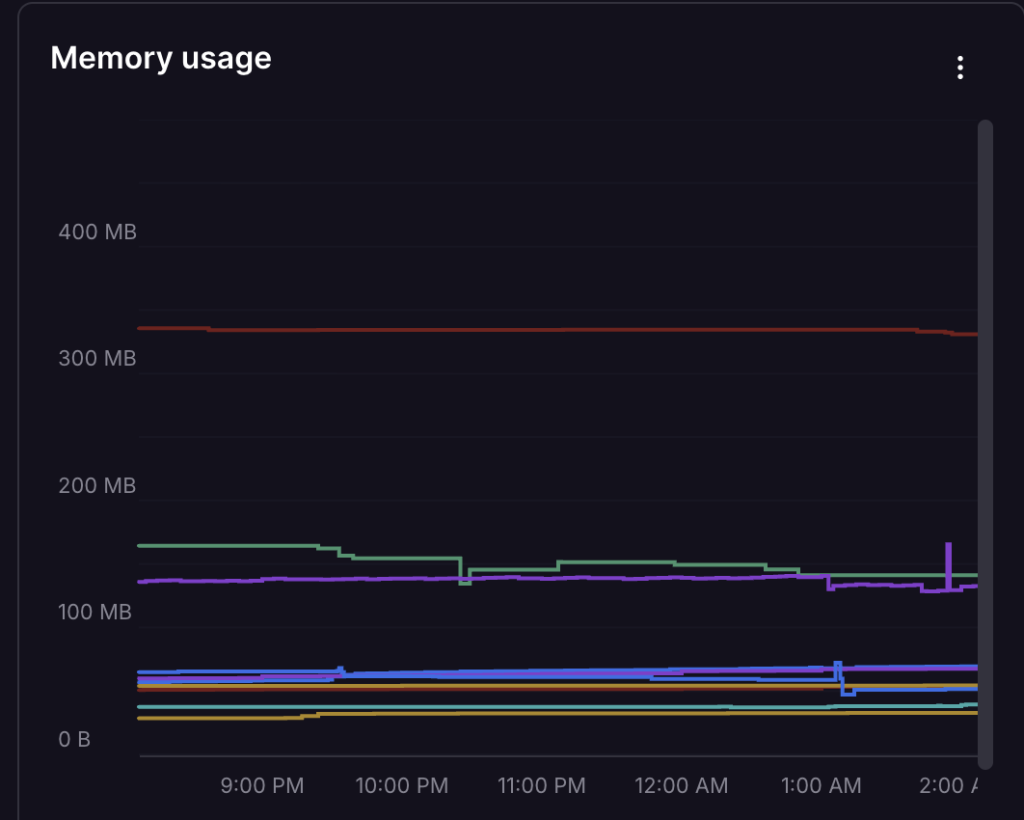The image size is (1024, 820).
Task: Click the 9:00 PM time axis label
Action: [262, 785]
